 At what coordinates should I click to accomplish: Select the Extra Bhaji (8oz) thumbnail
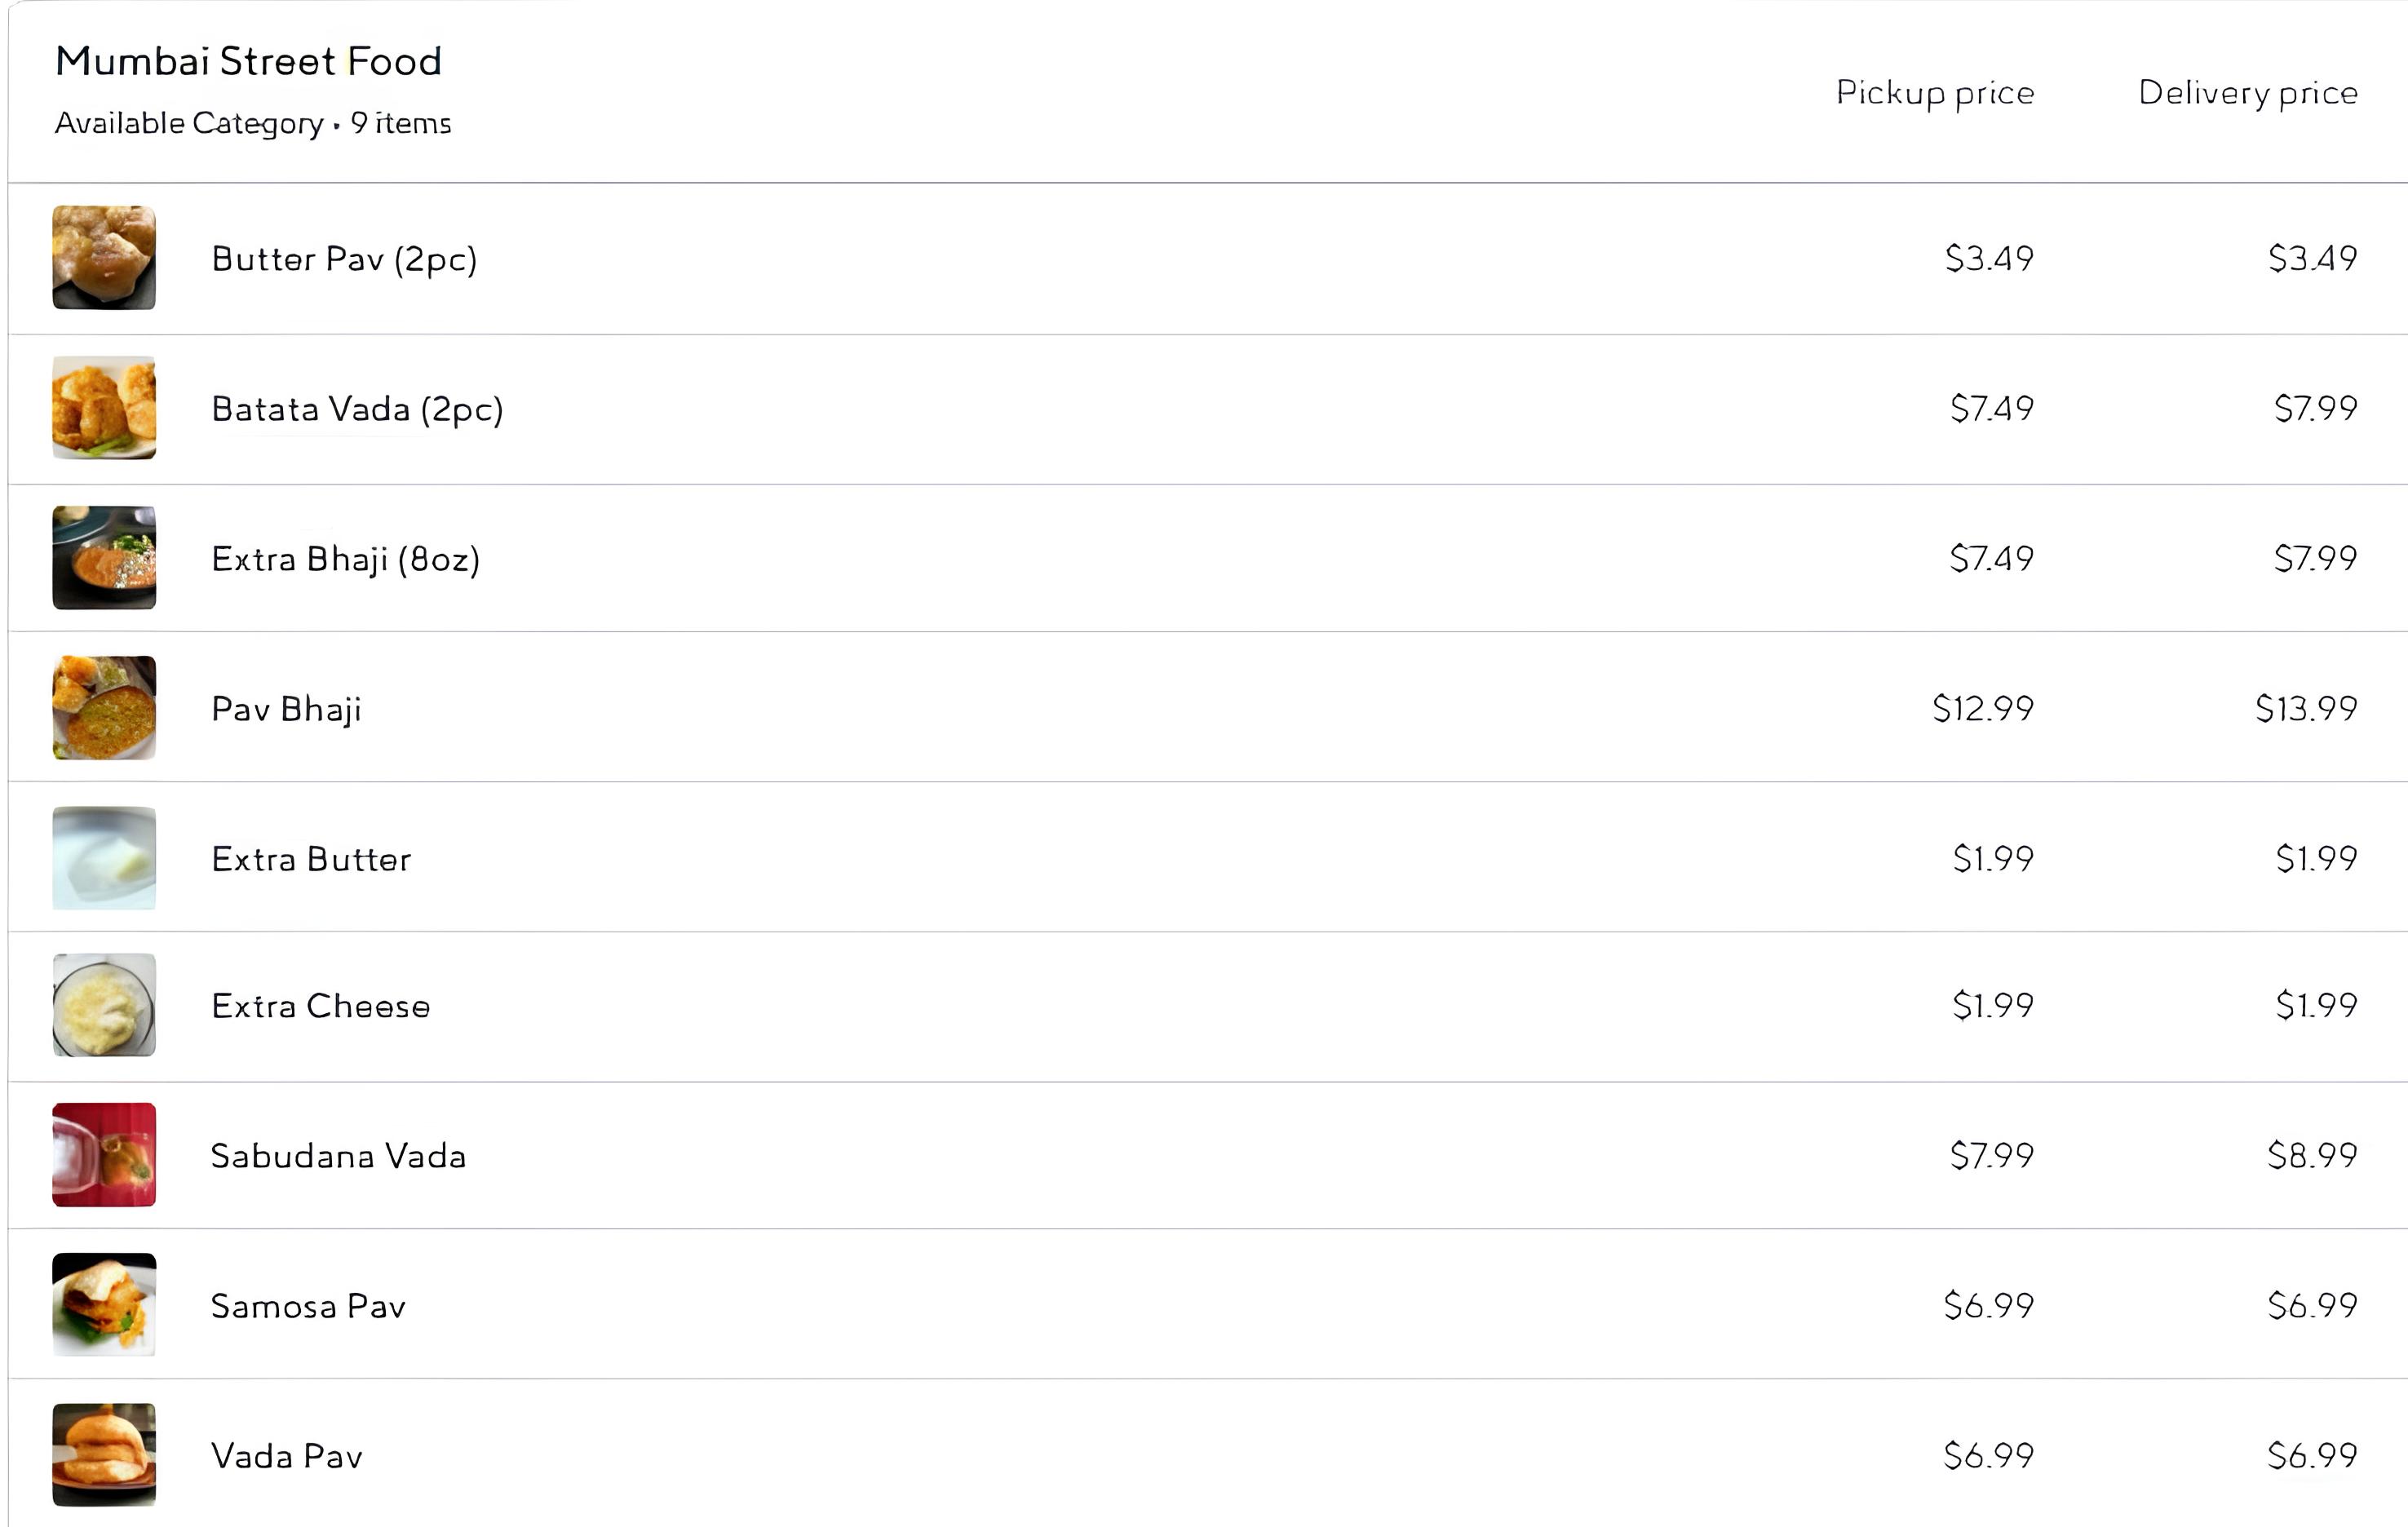pos(104,558)
